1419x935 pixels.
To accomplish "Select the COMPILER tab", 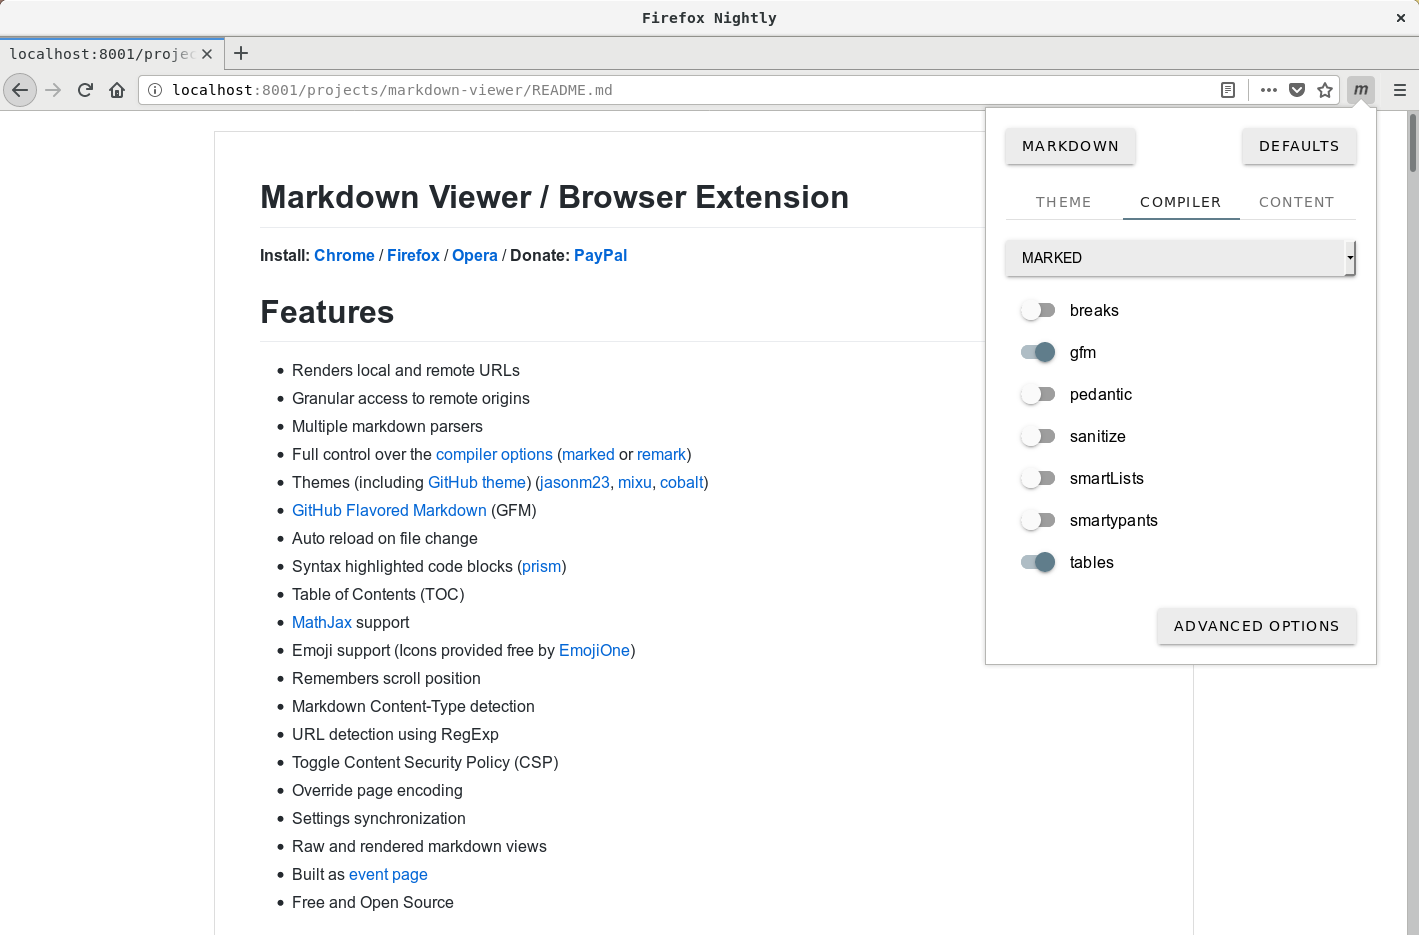I will [x=1181, y=202].
